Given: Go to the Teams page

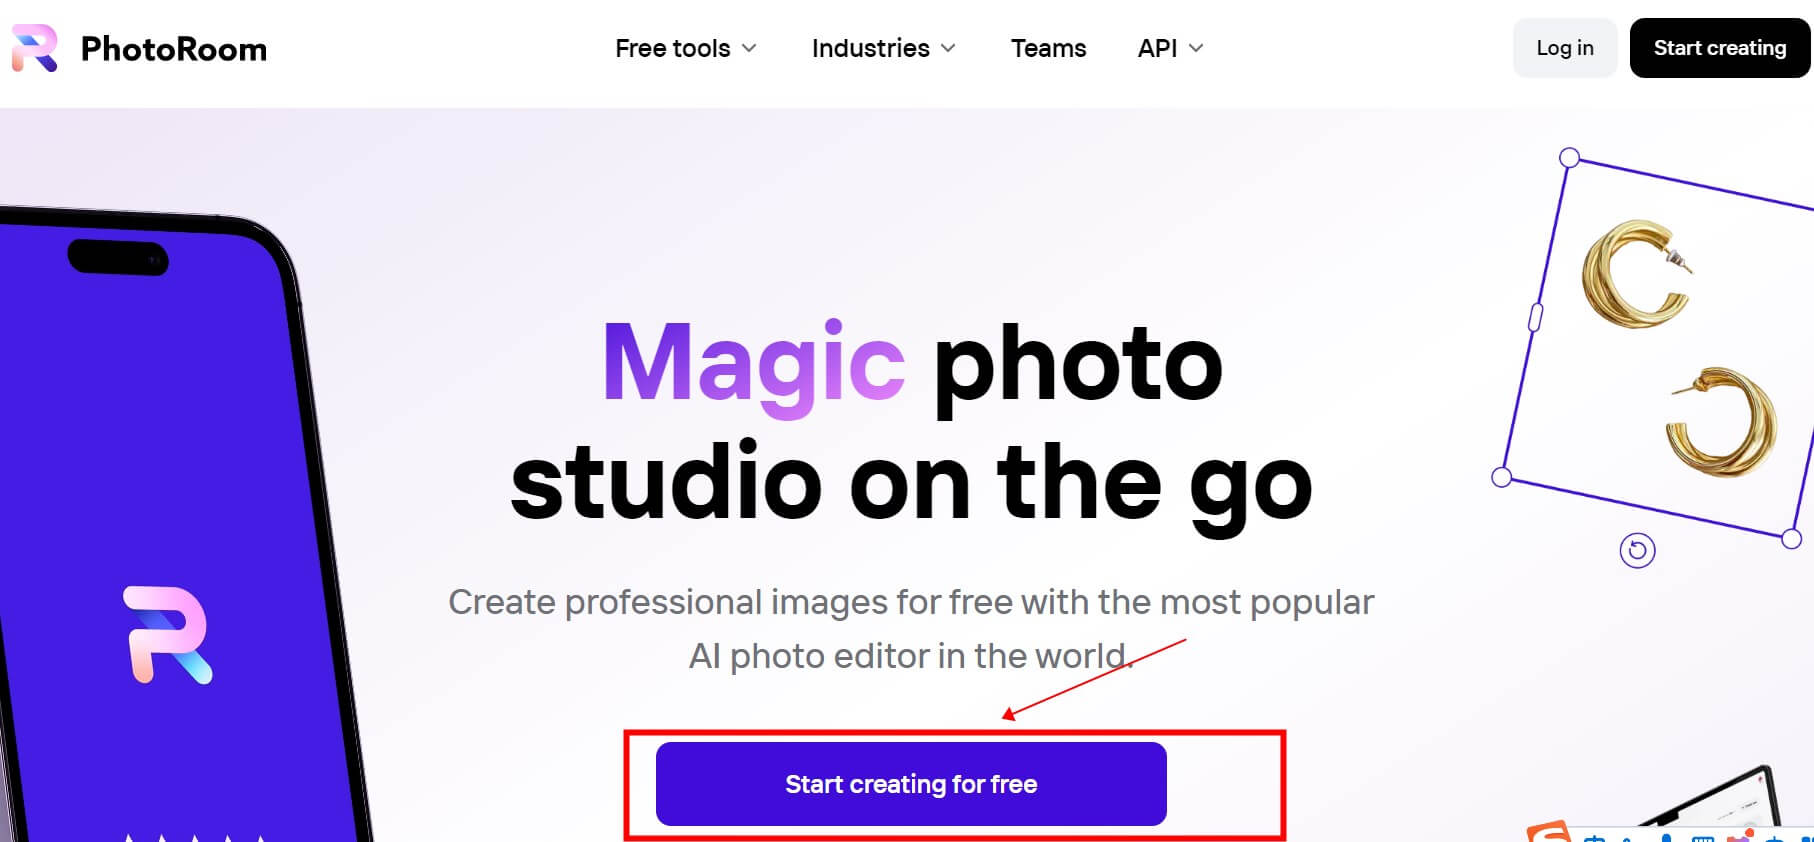Looking at the screenshot, I should [1048, 48].
